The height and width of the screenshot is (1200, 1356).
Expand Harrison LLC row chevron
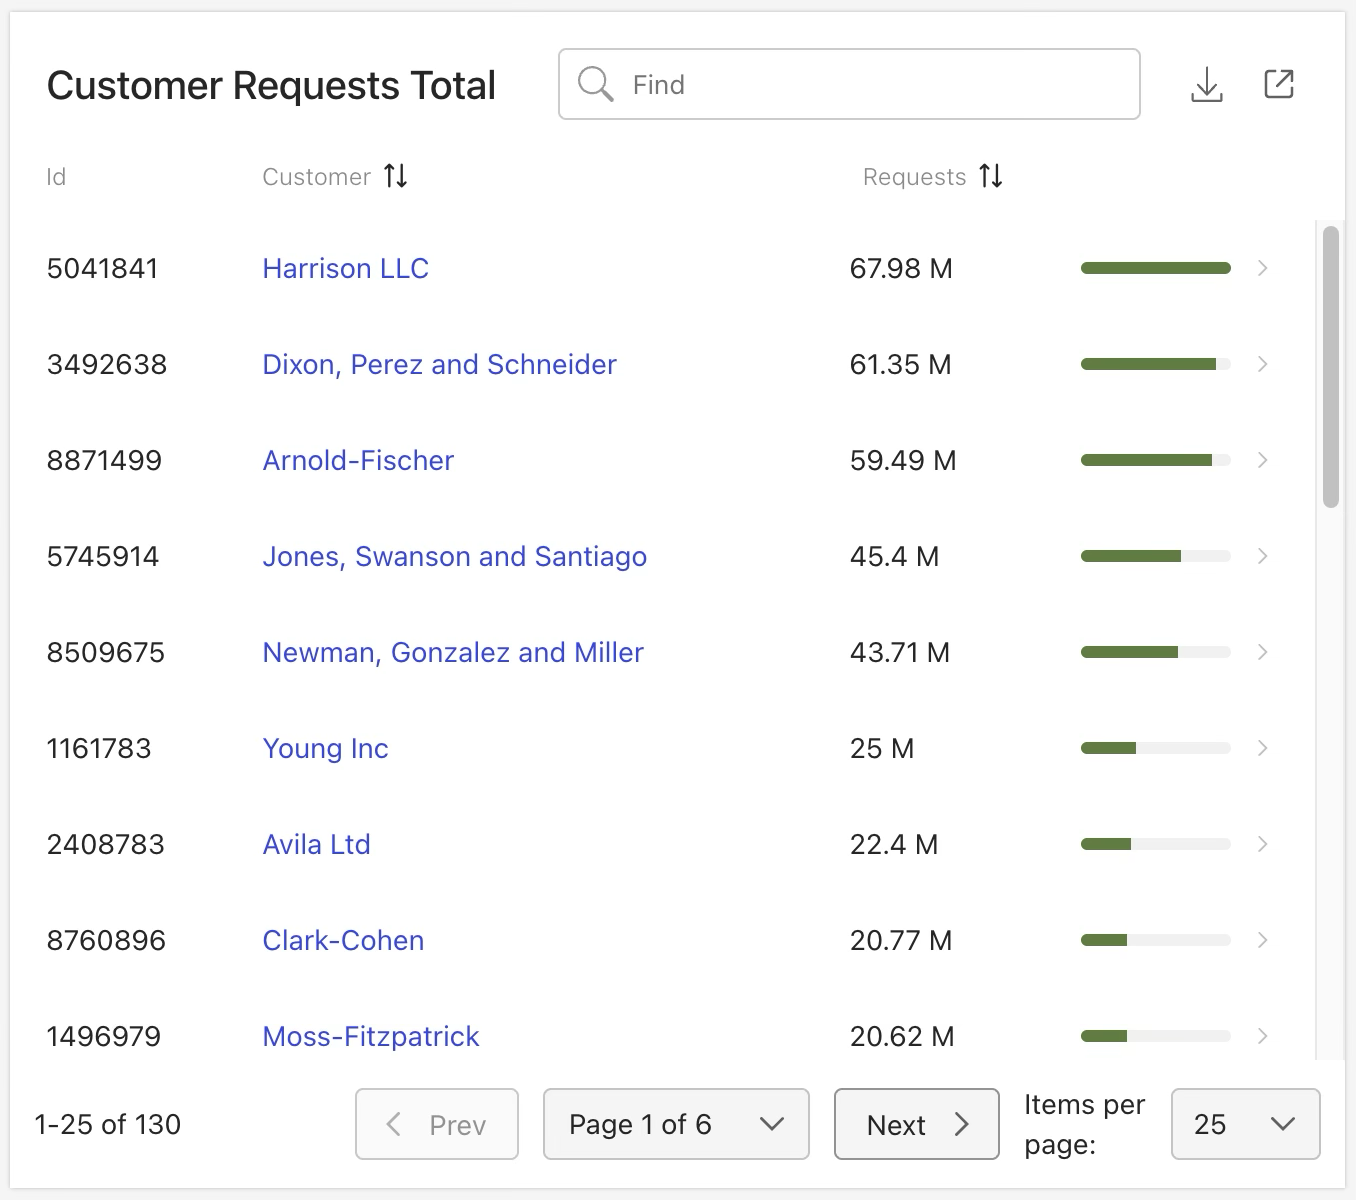1263,268
